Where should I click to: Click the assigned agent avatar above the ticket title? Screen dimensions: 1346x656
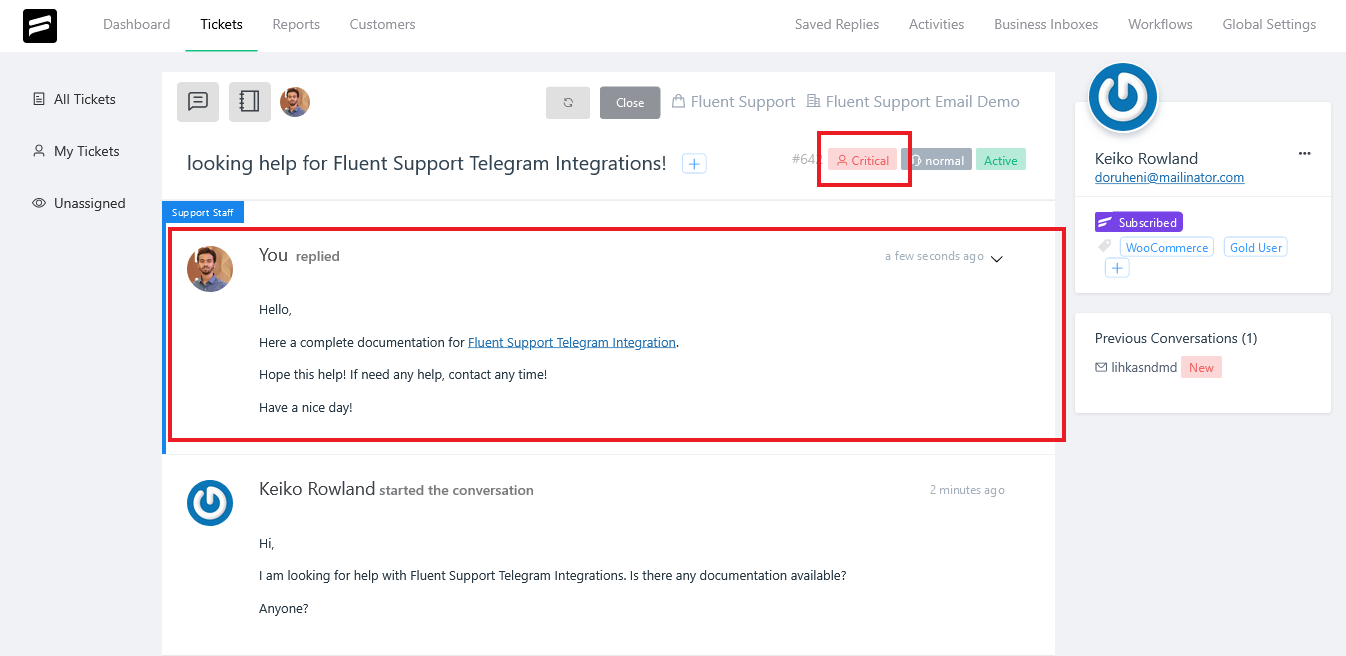click(295, 101)
